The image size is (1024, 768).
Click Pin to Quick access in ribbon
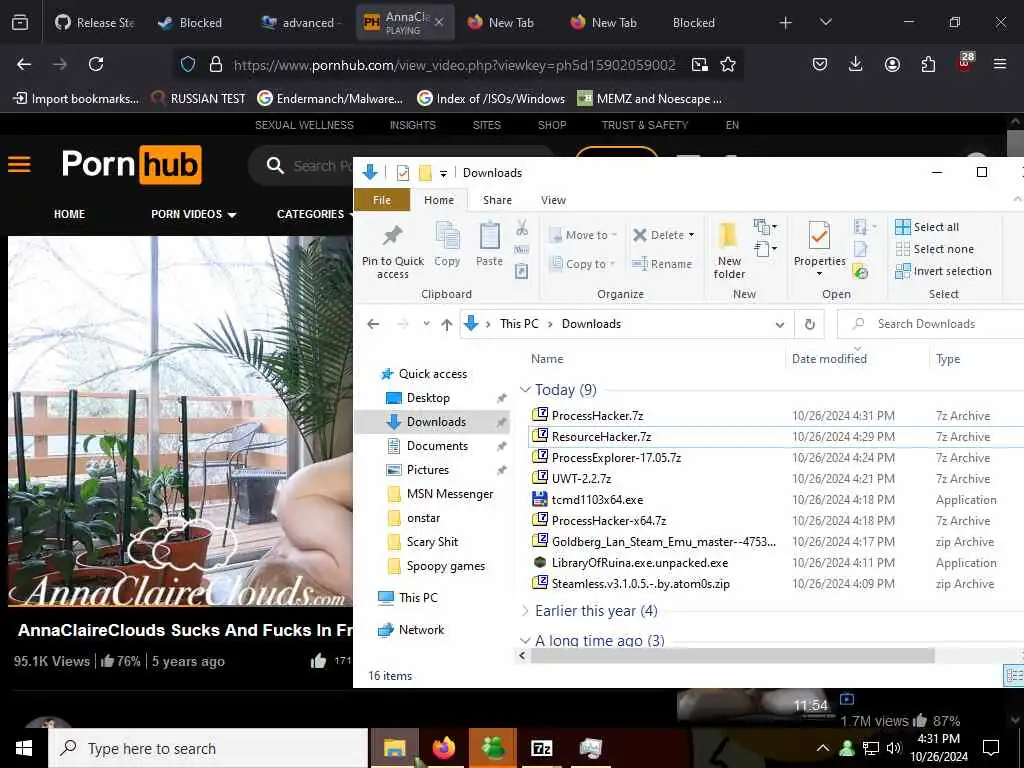[x=392, y=251]
